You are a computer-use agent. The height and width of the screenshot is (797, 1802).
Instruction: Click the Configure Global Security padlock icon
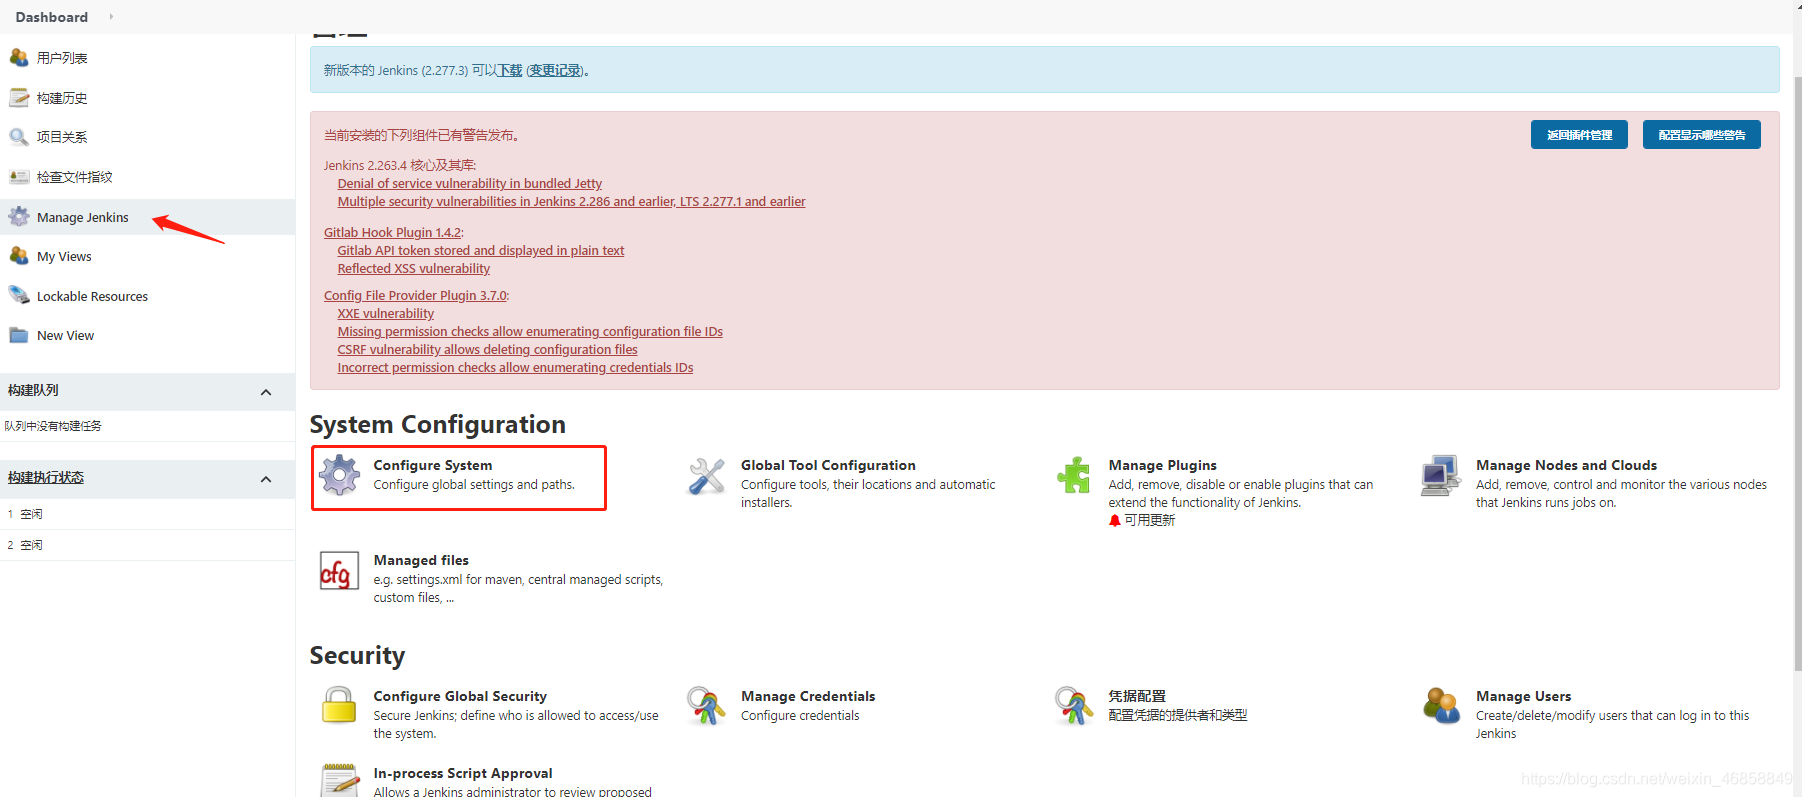(339, 705)
